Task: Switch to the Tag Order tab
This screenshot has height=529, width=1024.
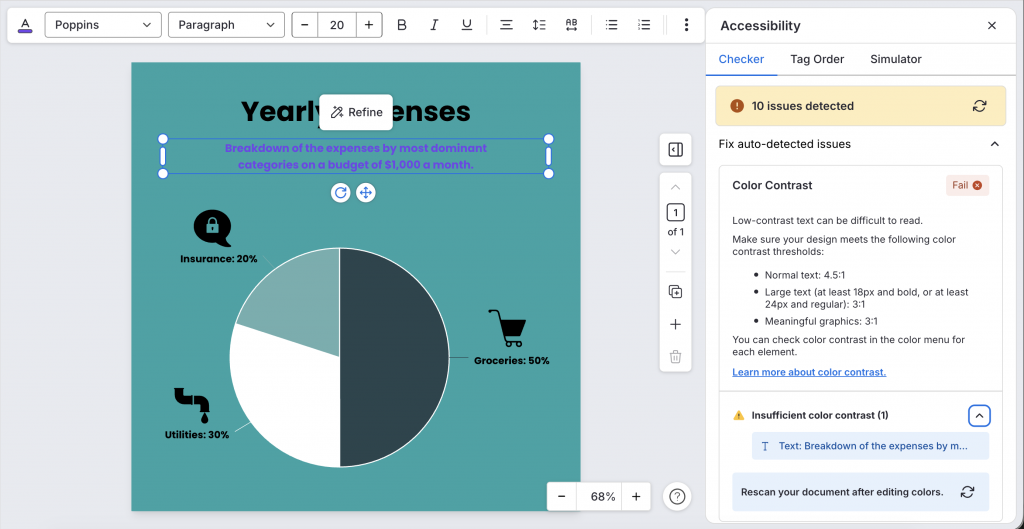Action: [817, 59]
